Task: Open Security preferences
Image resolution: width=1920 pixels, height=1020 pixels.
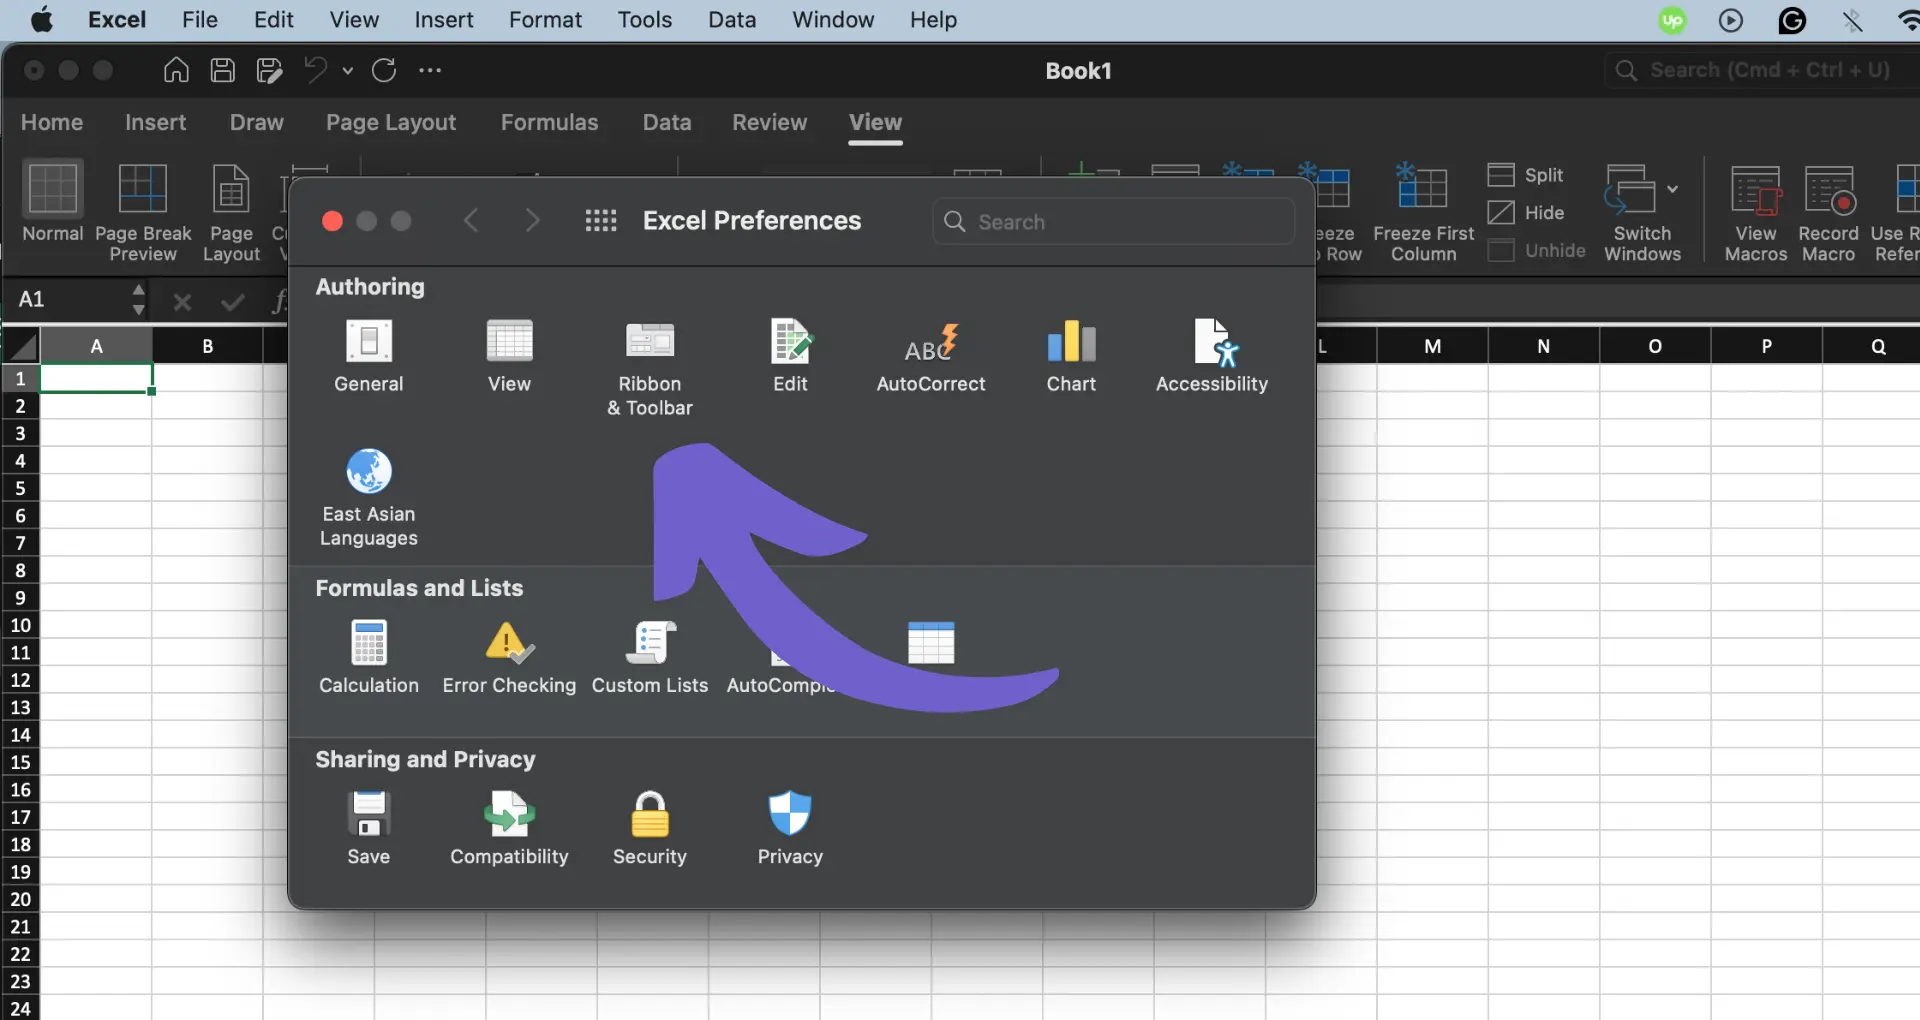Action: point(649,828)
